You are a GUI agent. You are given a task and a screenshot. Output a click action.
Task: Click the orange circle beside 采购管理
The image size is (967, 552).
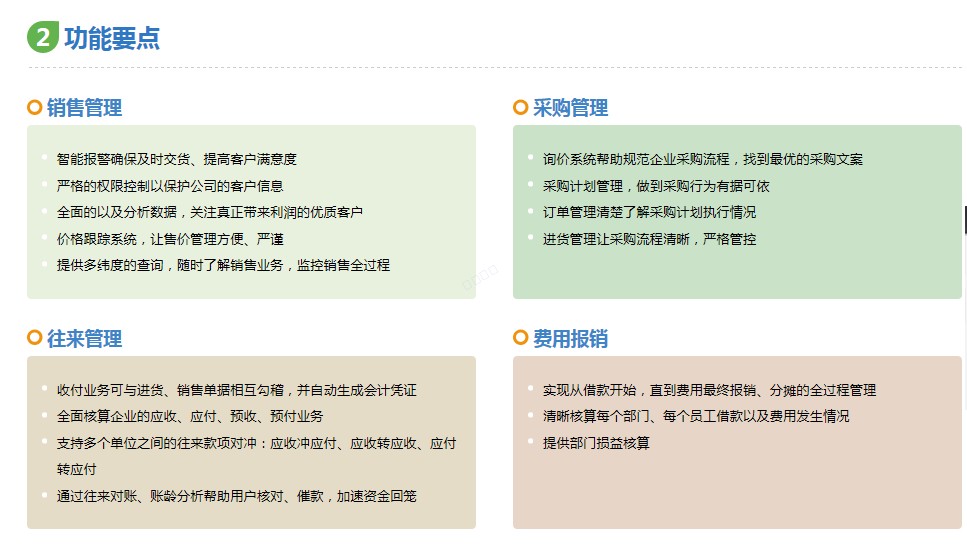521,107
